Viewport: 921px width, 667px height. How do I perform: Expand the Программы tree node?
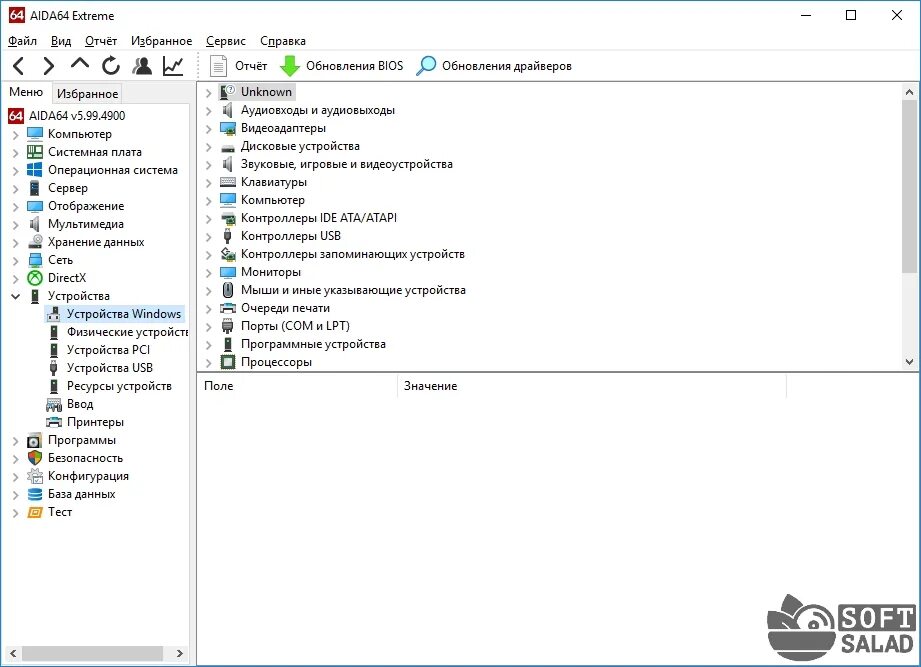(15, 440)
